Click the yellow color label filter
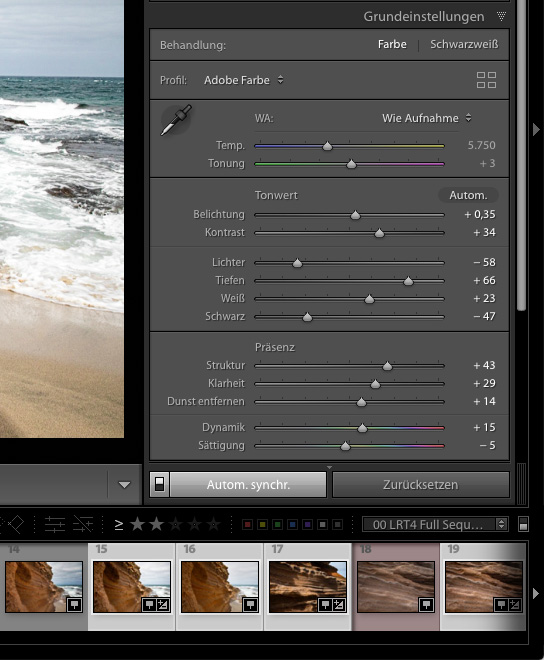This screenshot has height=660, width=544. 262,524
